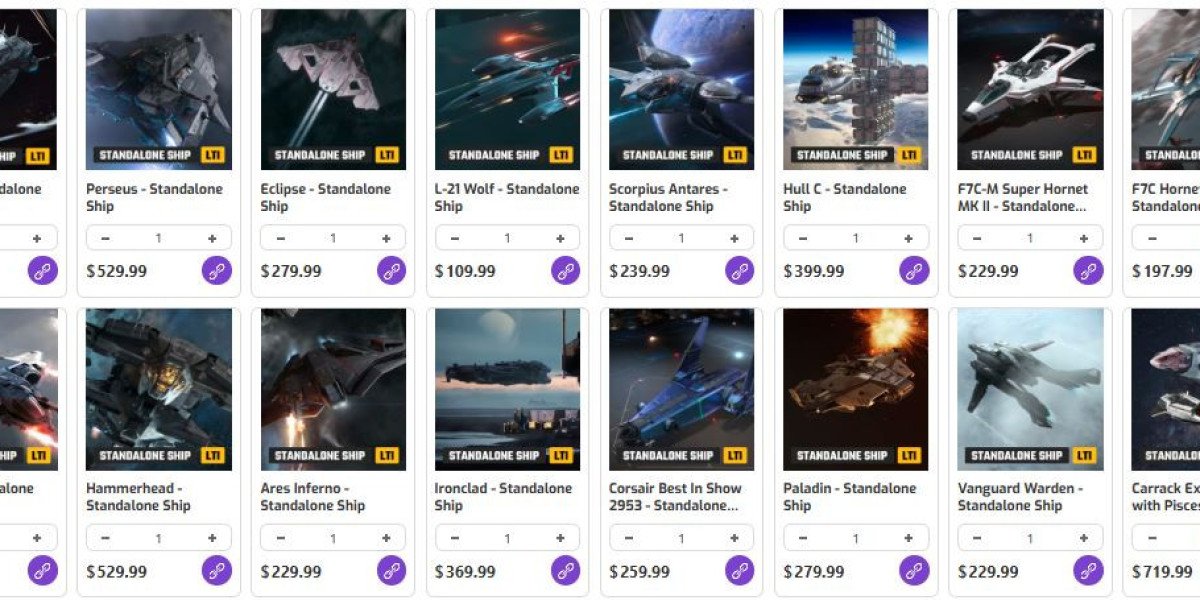The width and height of the screenshot is (1200, 600).
Task: Increase quantity of Perseus ship
Action: click(212, 238)
